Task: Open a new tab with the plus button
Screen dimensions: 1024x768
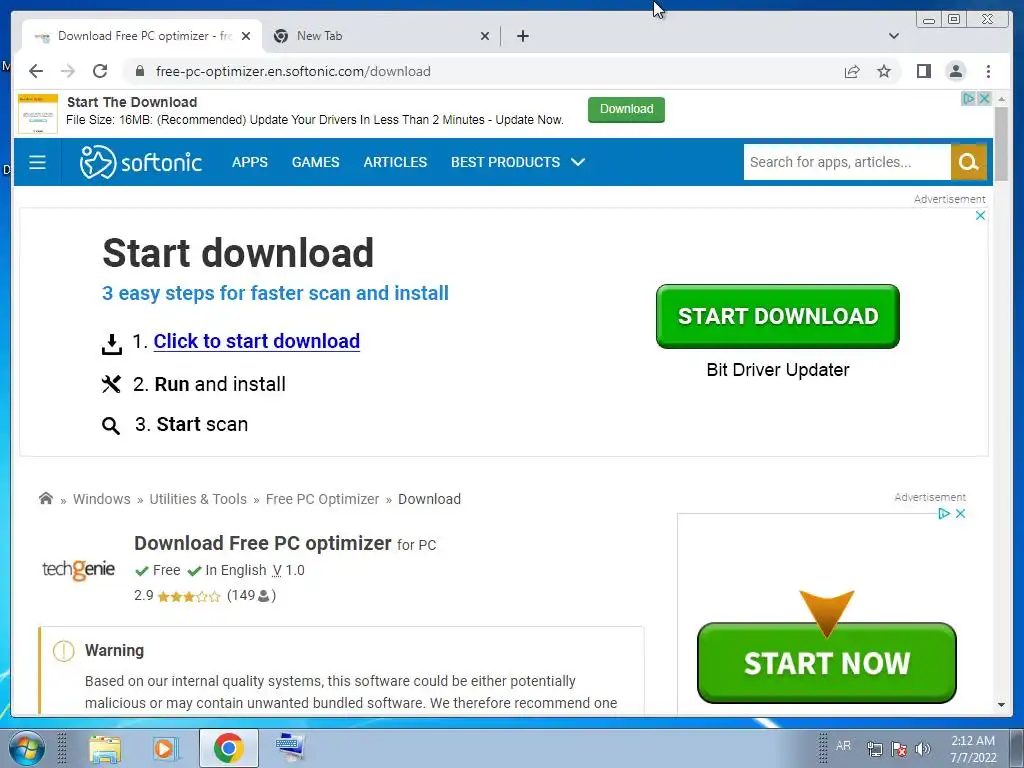Action: coord(522,36)
